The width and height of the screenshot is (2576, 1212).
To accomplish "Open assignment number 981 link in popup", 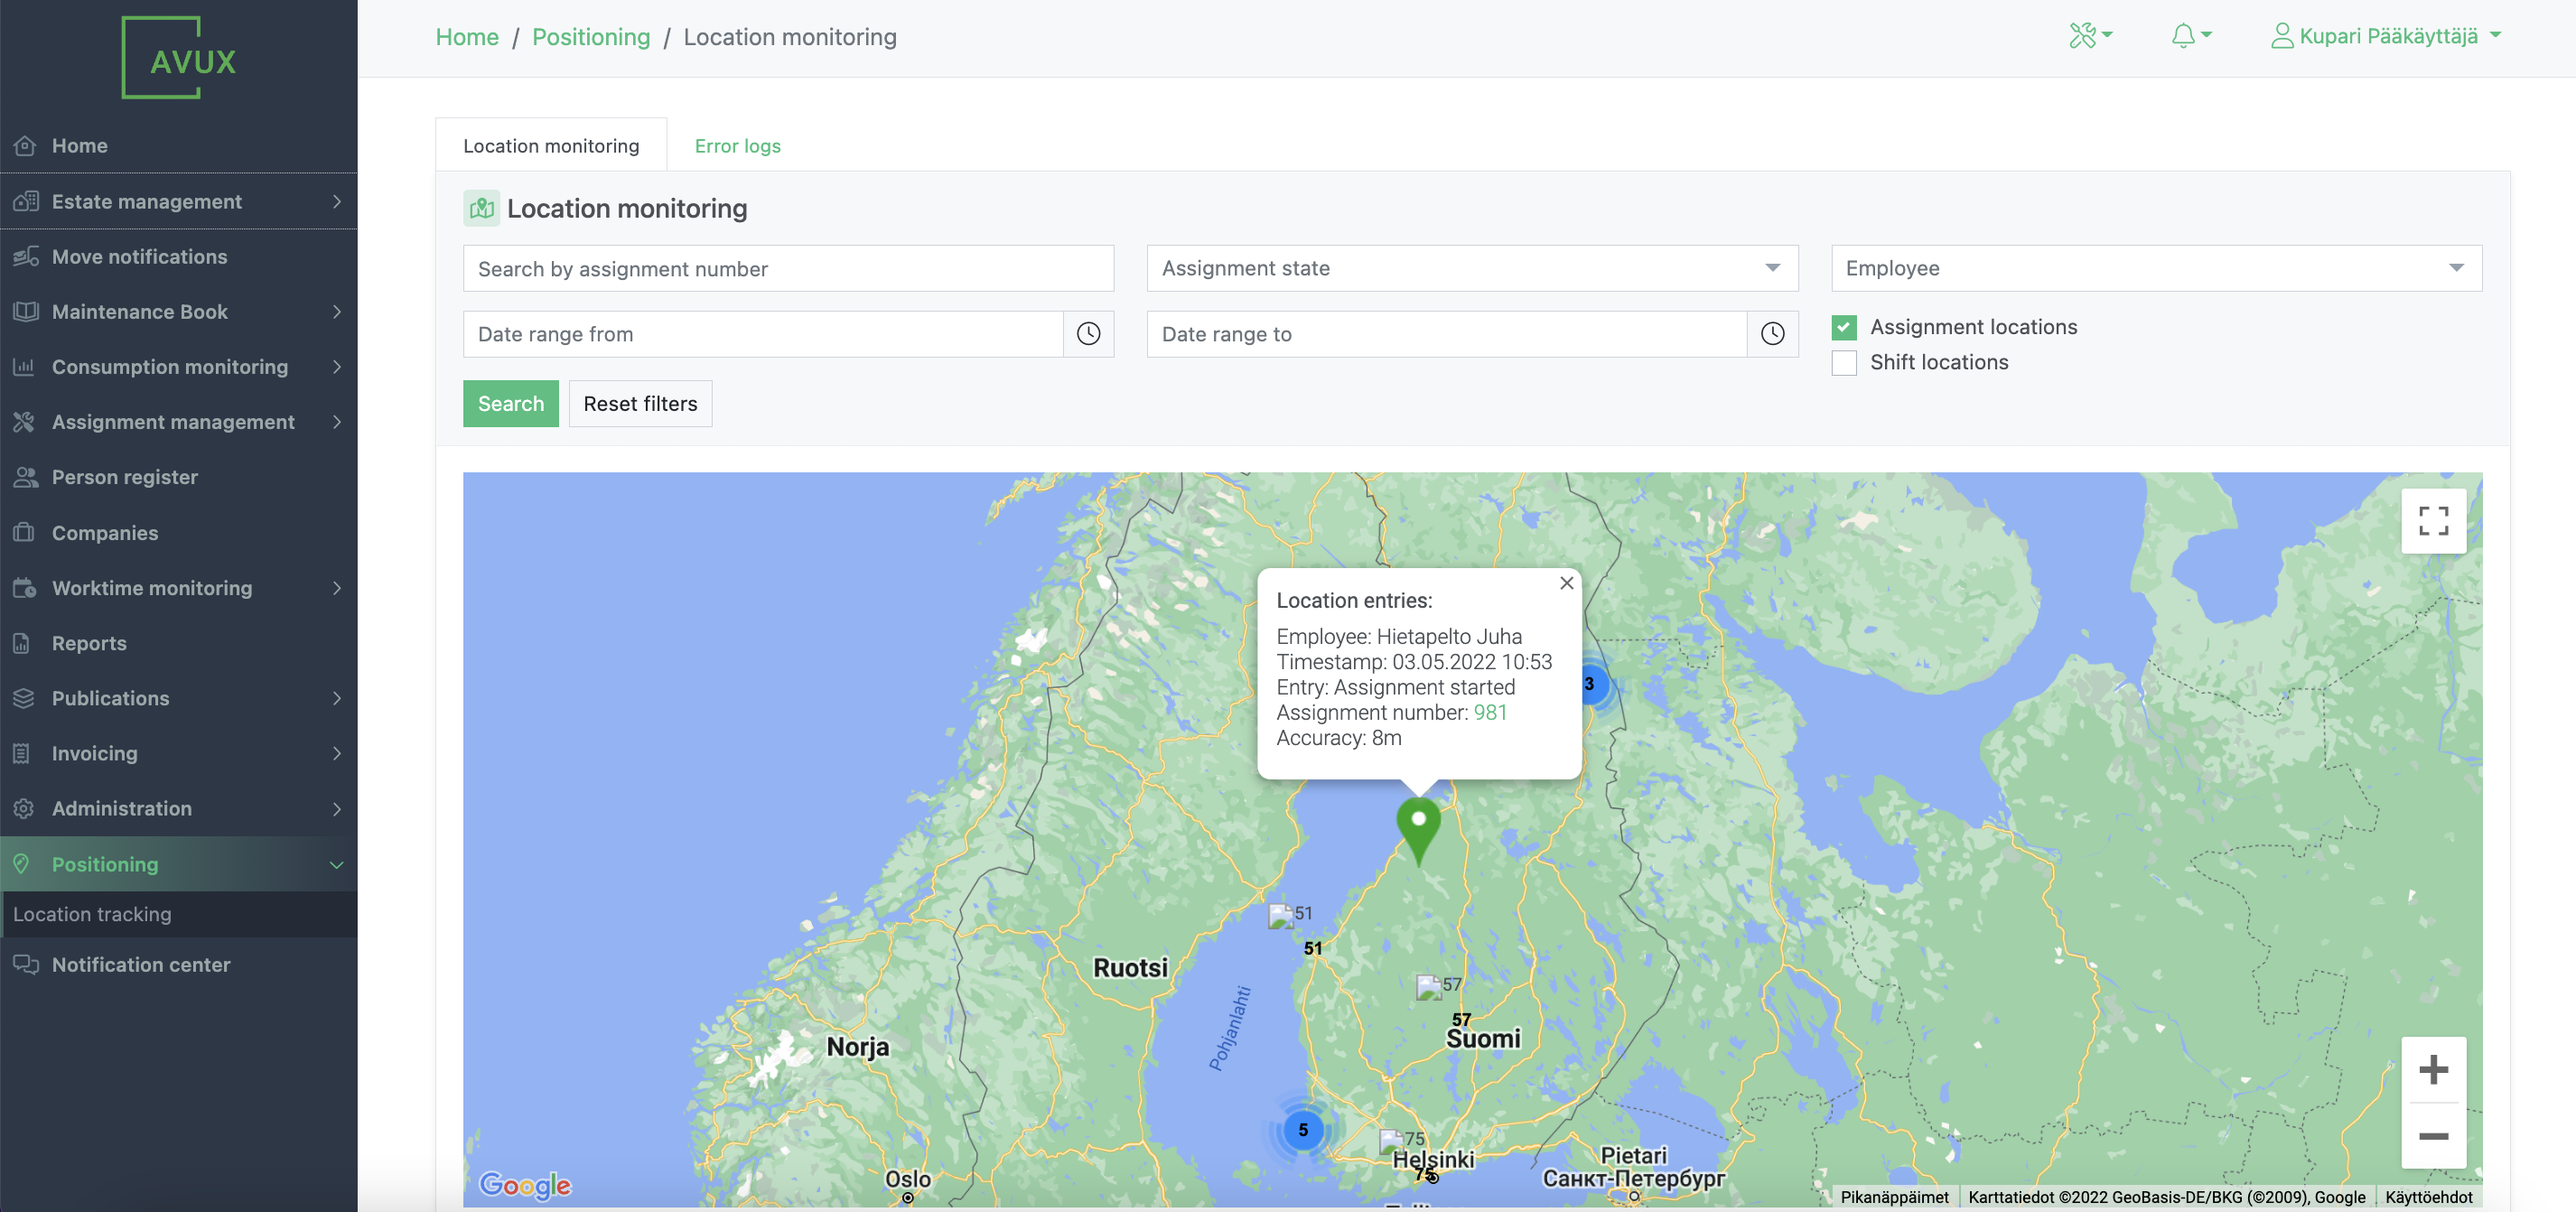I will point(1491,712).
